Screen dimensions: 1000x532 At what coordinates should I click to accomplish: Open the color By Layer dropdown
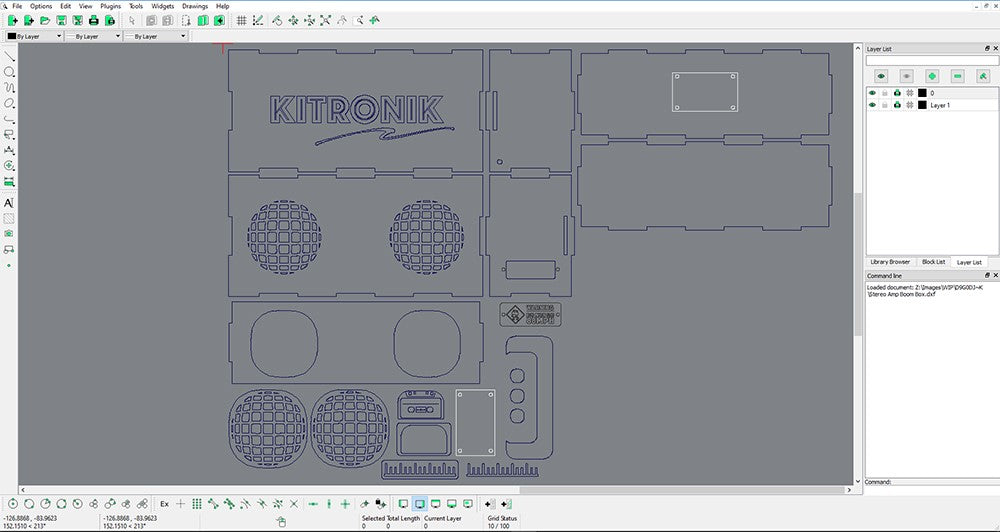(34, 37)
